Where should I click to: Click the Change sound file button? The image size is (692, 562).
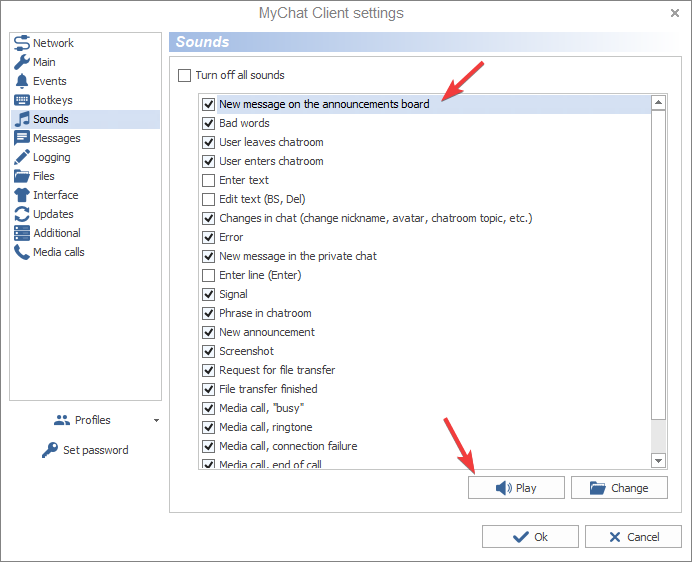(x=619, y=488)
